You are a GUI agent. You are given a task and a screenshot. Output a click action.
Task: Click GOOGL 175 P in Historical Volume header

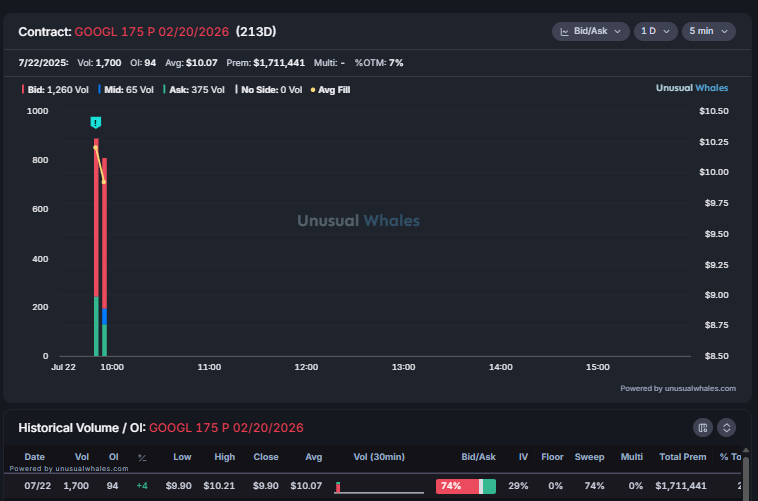[x=226, y=428]
